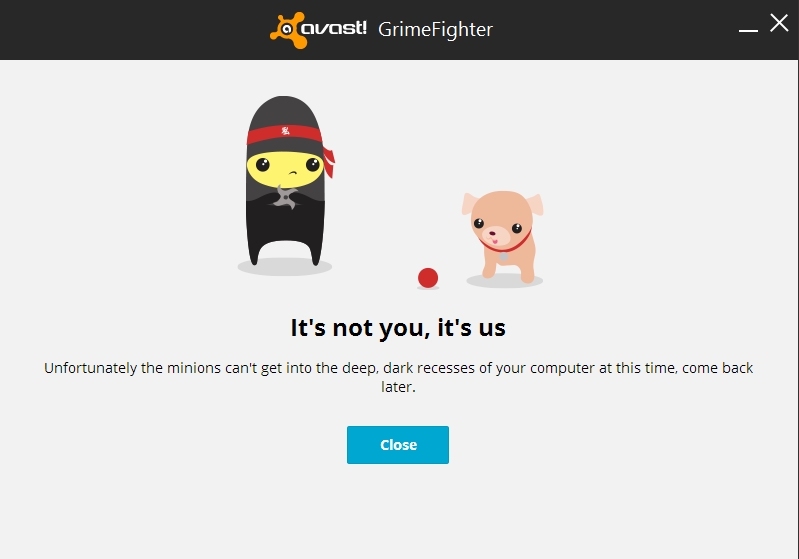Click the ninja's headband knot tail

click(329, 161)
